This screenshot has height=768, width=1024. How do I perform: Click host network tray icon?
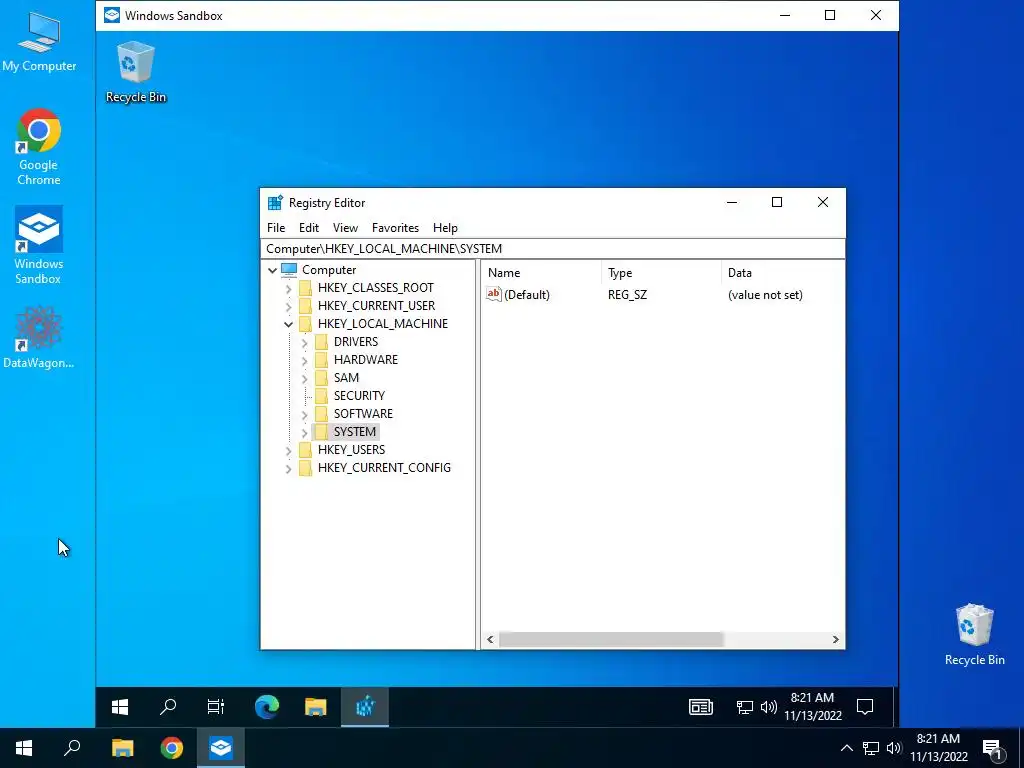pos(871,748)
